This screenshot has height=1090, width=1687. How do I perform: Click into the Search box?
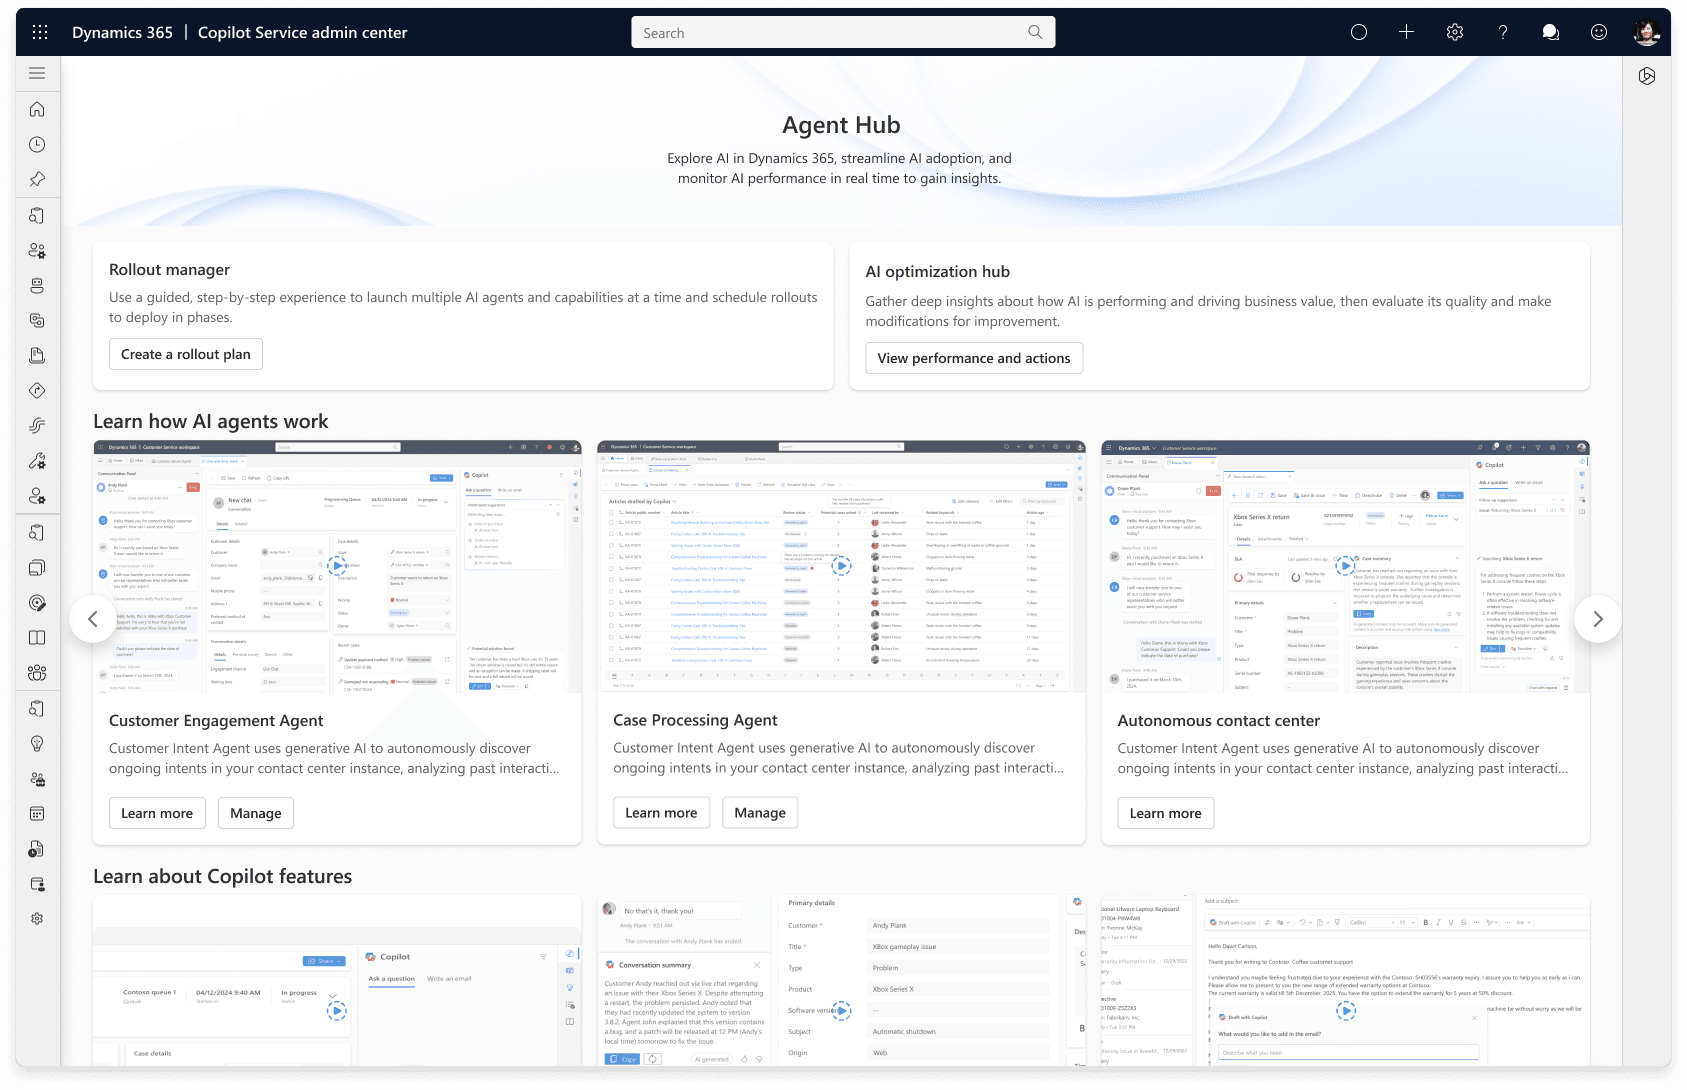pyautogui.click(x=843, y=32)
